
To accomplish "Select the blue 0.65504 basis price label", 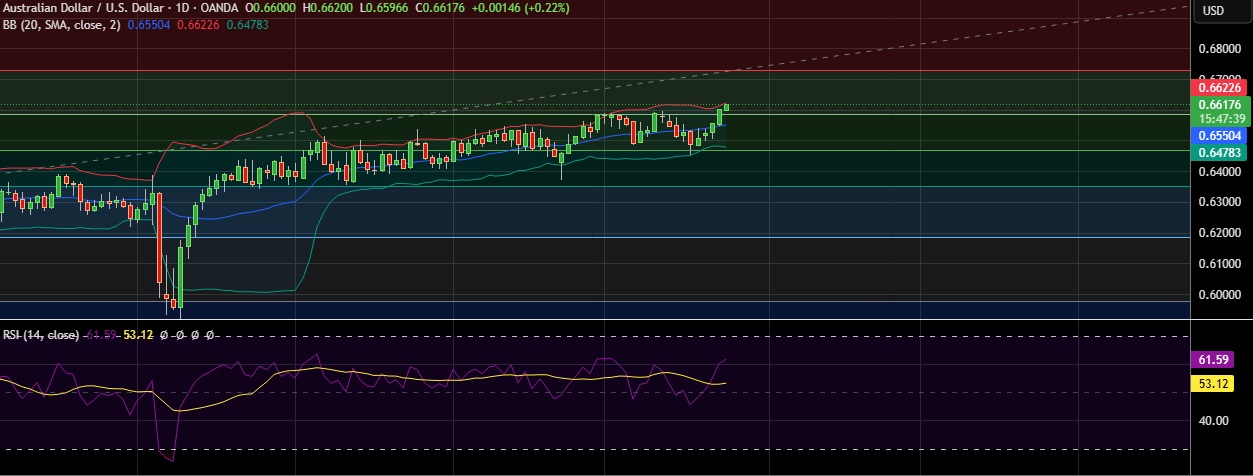I will point(1220,136).
